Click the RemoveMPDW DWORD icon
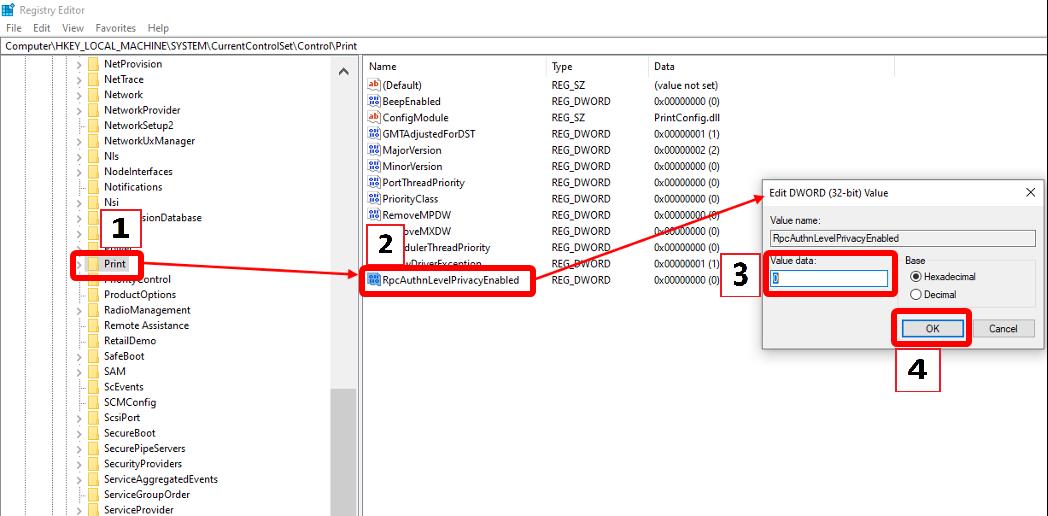The height and width of the screenshot is (516, 1048). point(374,215)
